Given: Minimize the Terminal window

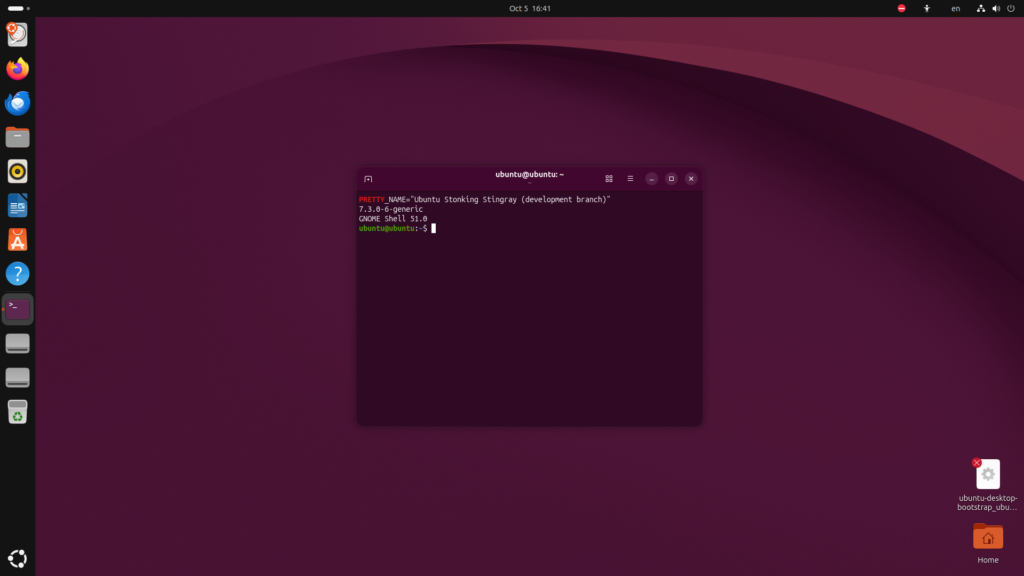Looking at the screenshot, I should (651, 179).
